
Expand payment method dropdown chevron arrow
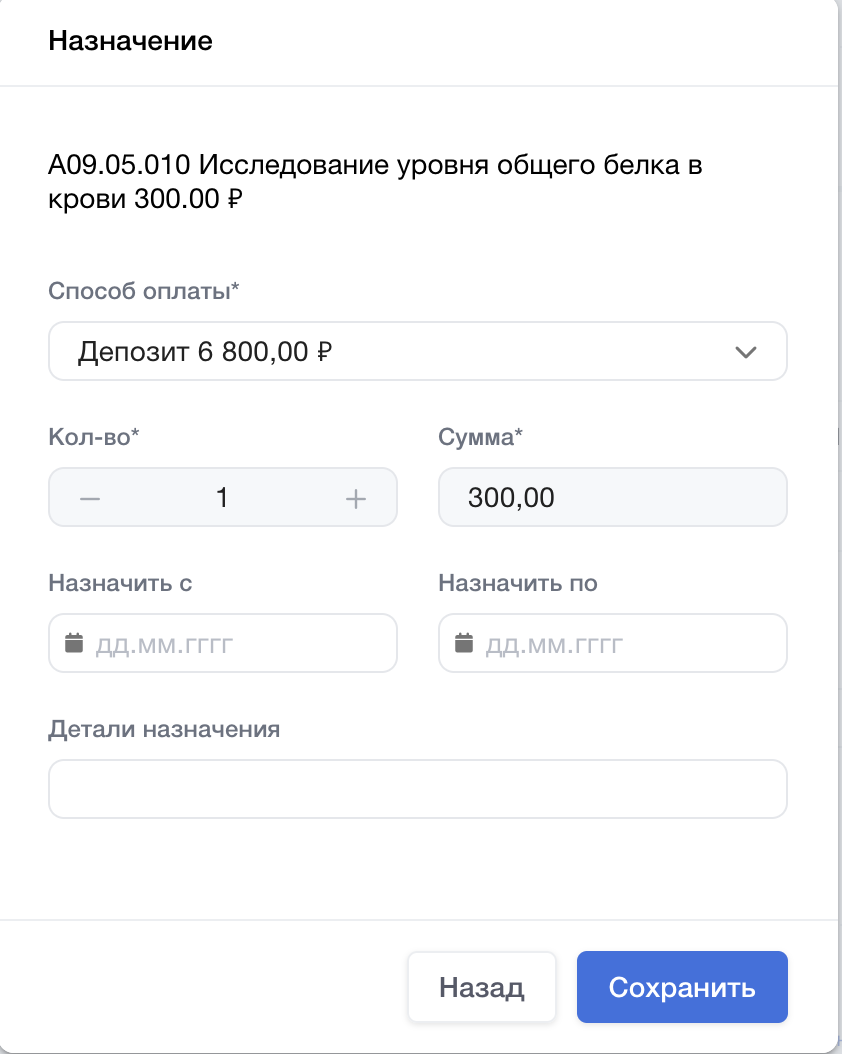click(x=745, y=352)
